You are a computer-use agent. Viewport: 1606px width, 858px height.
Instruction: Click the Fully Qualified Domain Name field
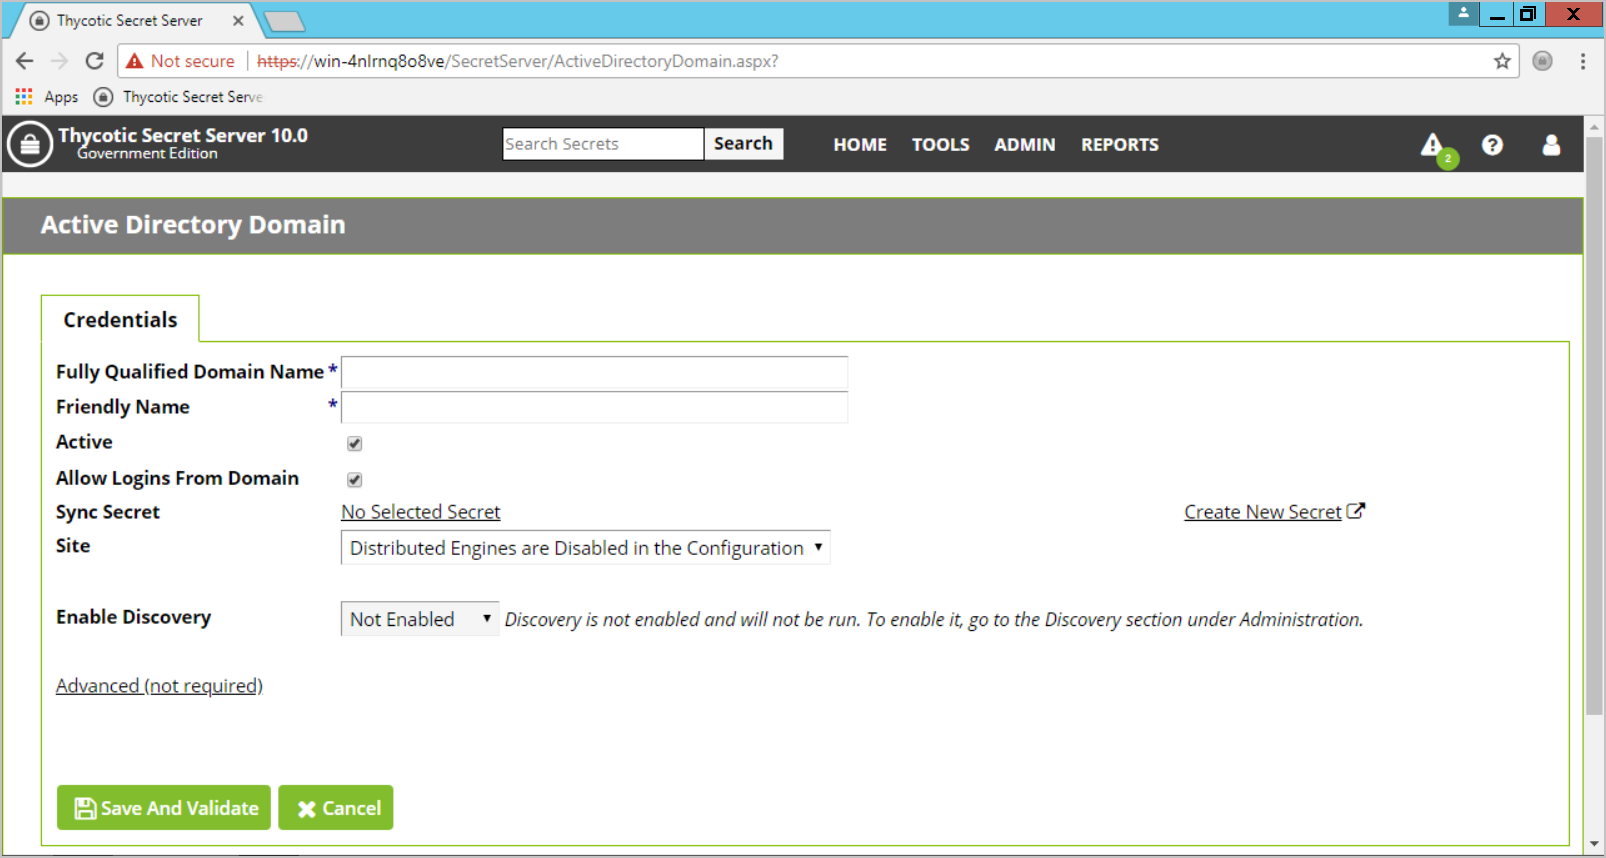[x=594, y=373]
